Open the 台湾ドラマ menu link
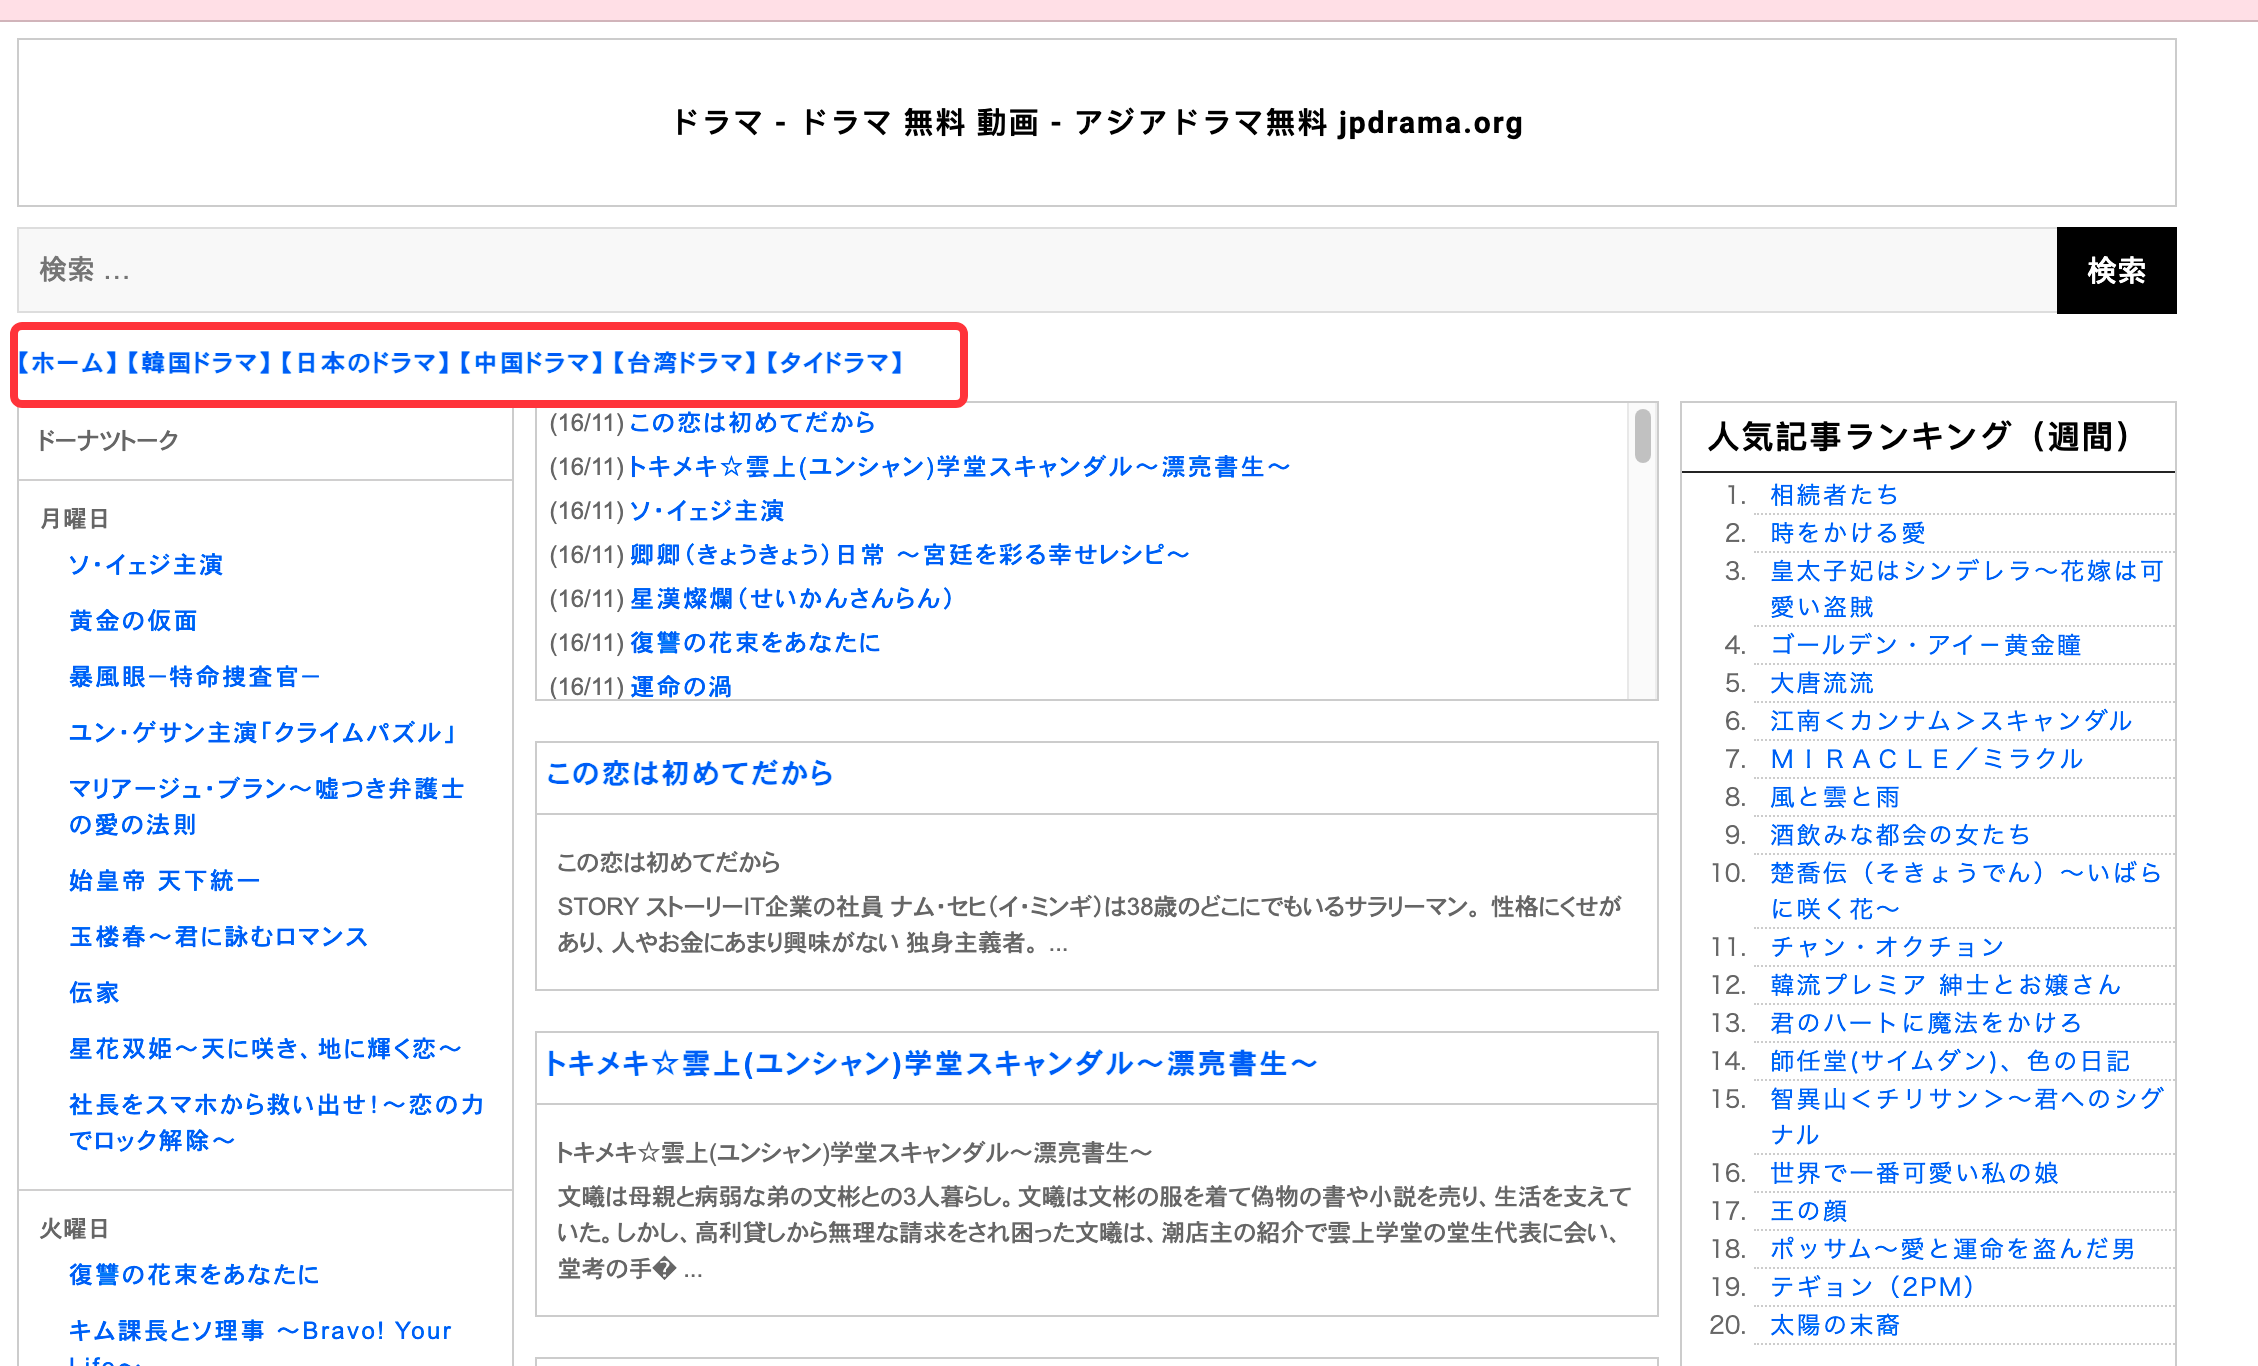 [x=684, y=363]
